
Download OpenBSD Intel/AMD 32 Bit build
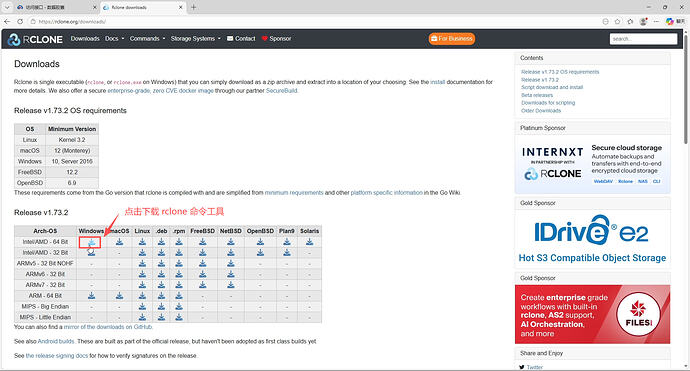tap(260, 253)
